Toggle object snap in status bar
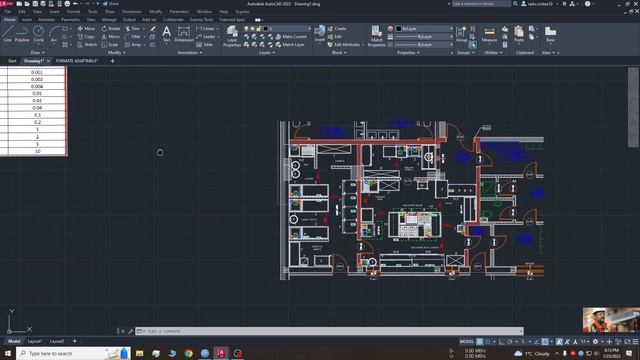The height and width of the screenshot is (360, 640). coord(545,342)
